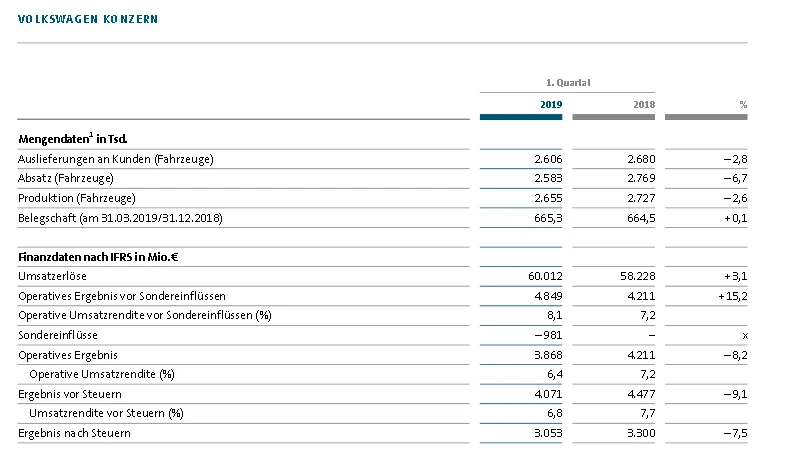This screenshot has width=799, height=457.
Task: Click the change "+3,1" in Umsatzerlöse row
Action: [735, 276]
